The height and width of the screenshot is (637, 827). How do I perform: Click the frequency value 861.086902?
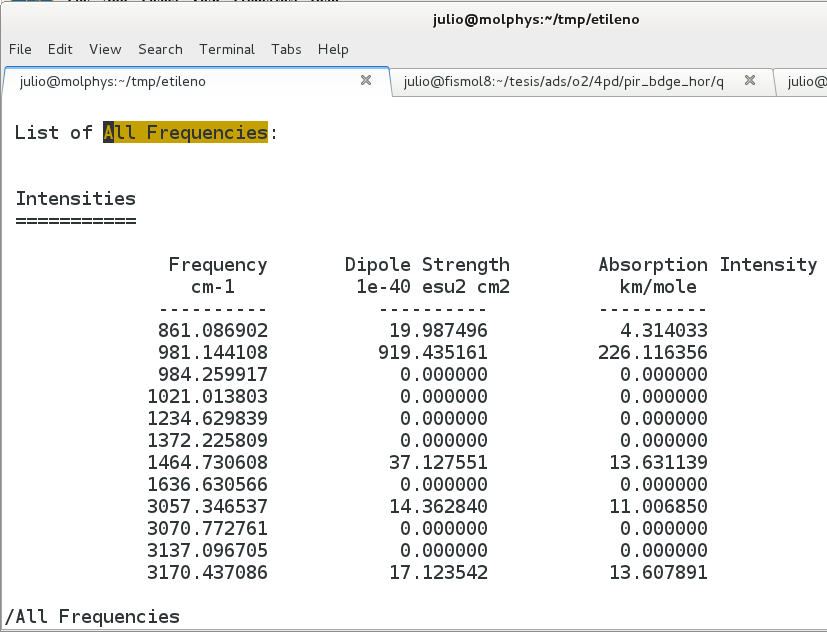pos(212,330)
